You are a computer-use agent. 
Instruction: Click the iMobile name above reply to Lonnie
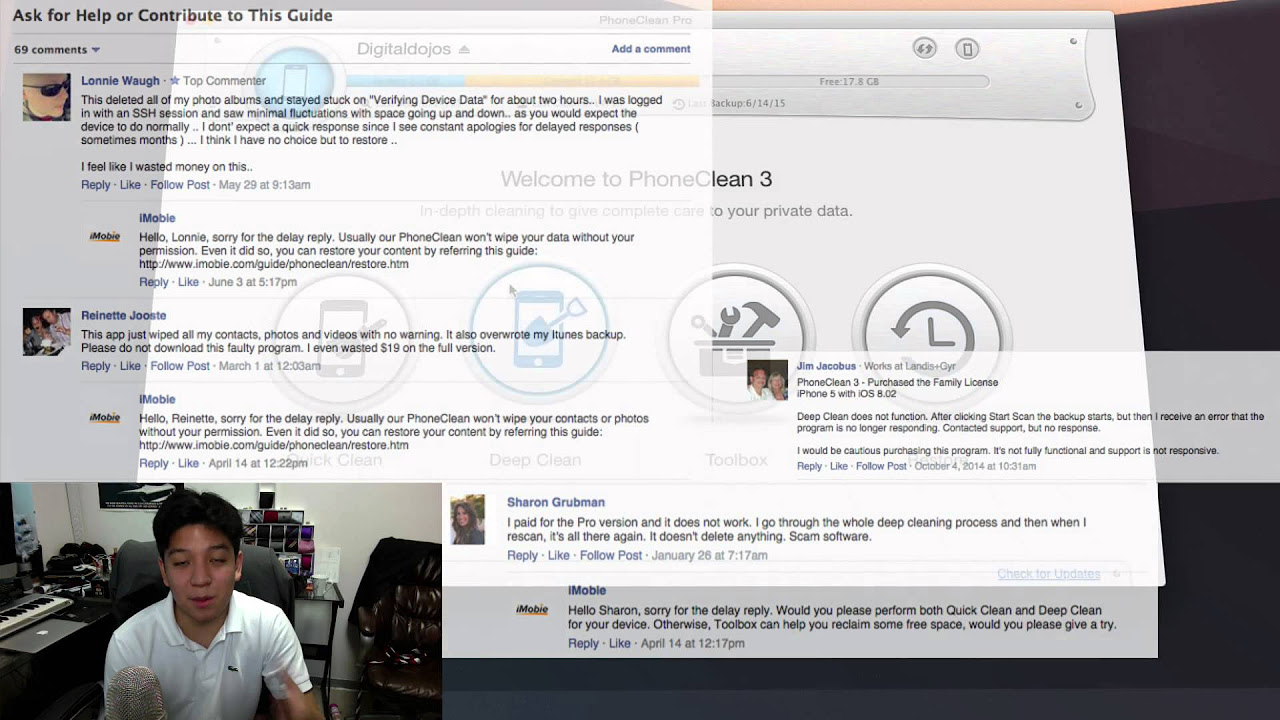157,218
